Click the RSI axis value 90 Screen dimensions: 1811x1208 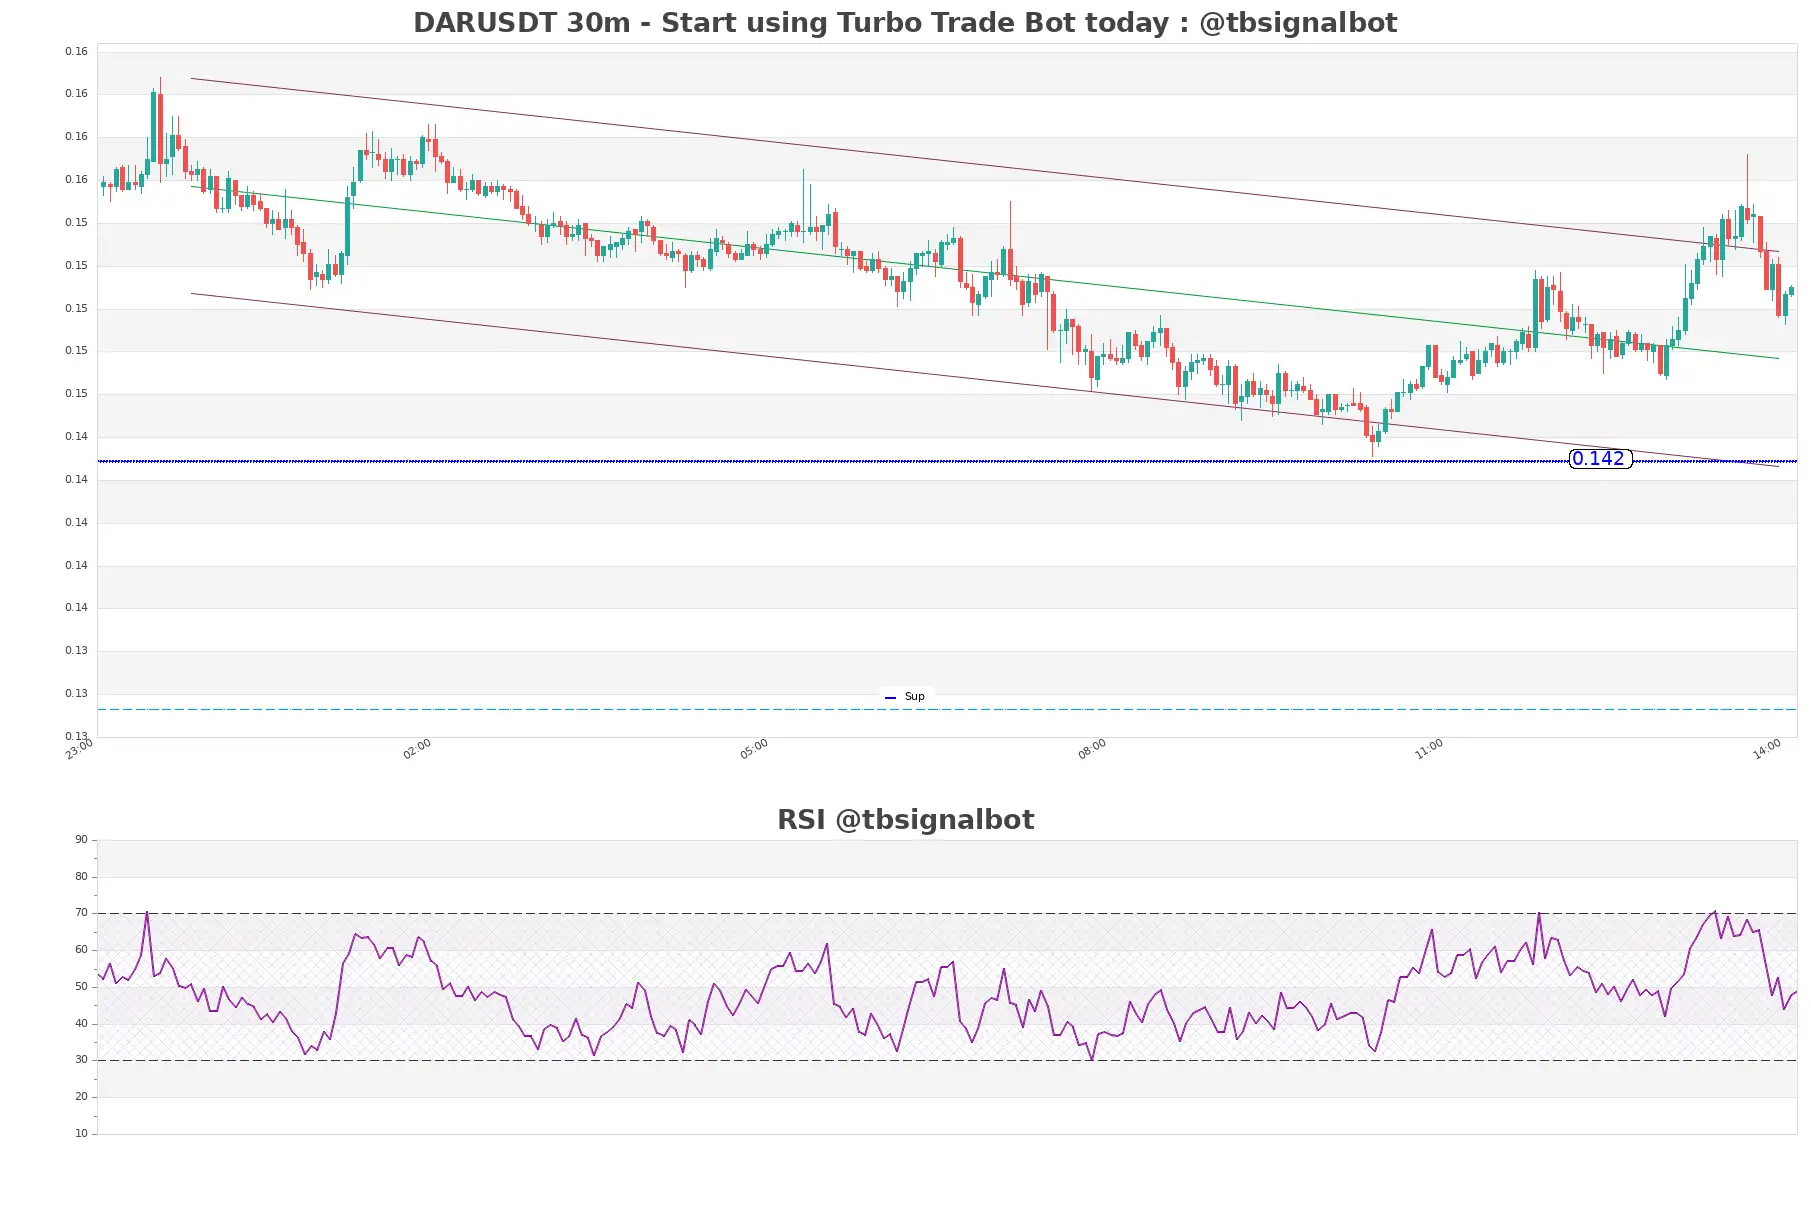click(x=81, y=839)
